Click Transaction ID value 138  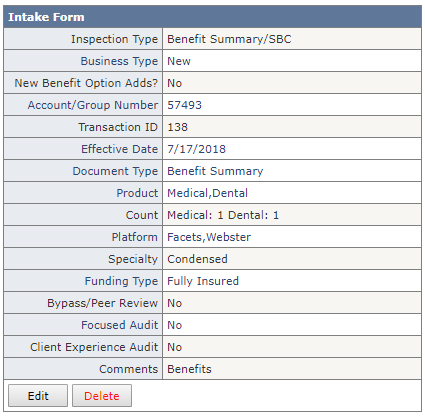(177, 127)
